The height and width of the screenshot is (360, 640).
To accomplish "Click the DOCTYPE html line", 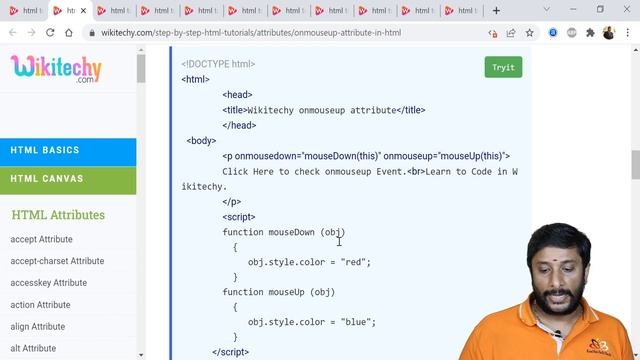I will point(218,64).
